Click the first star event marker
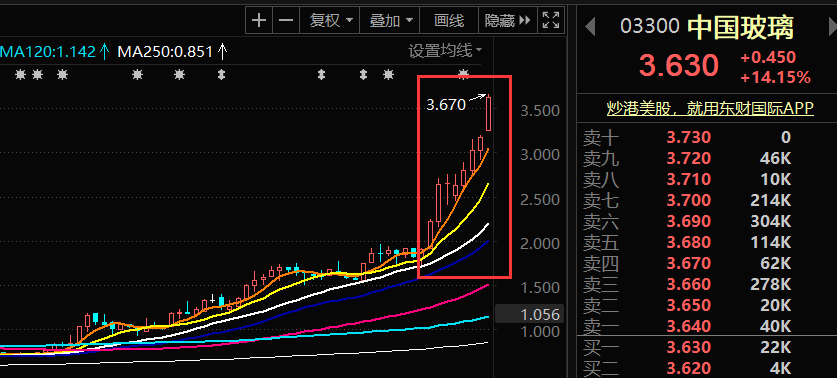837x378 pixels. tap(20, 75)
